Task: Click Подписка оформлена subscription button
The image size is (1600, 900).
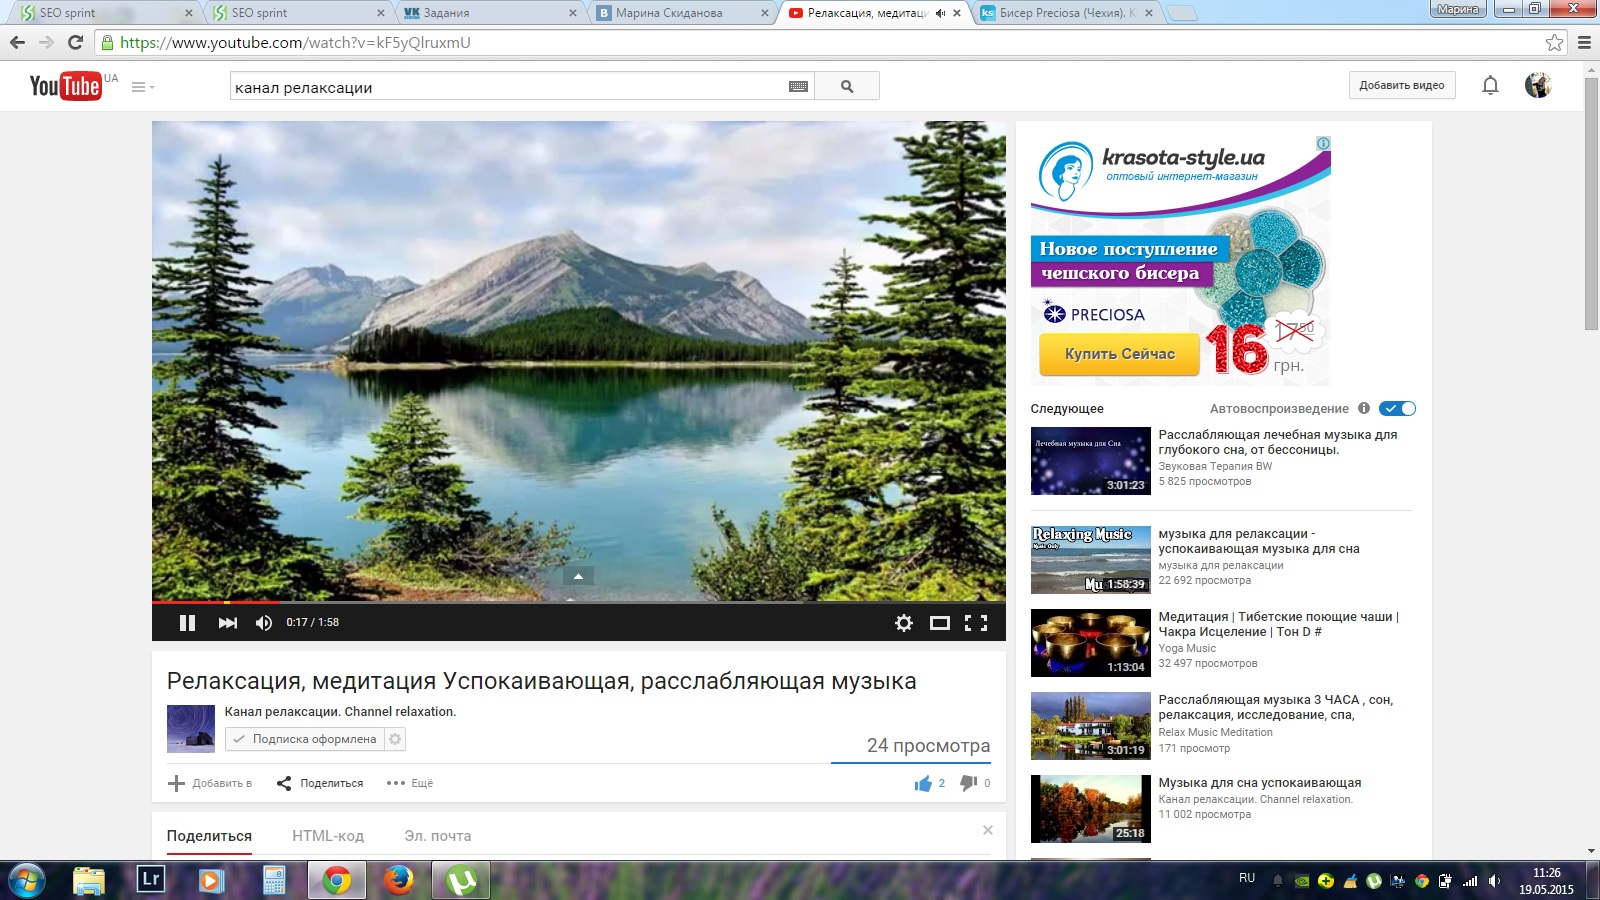Action: (x=305, y=739)
